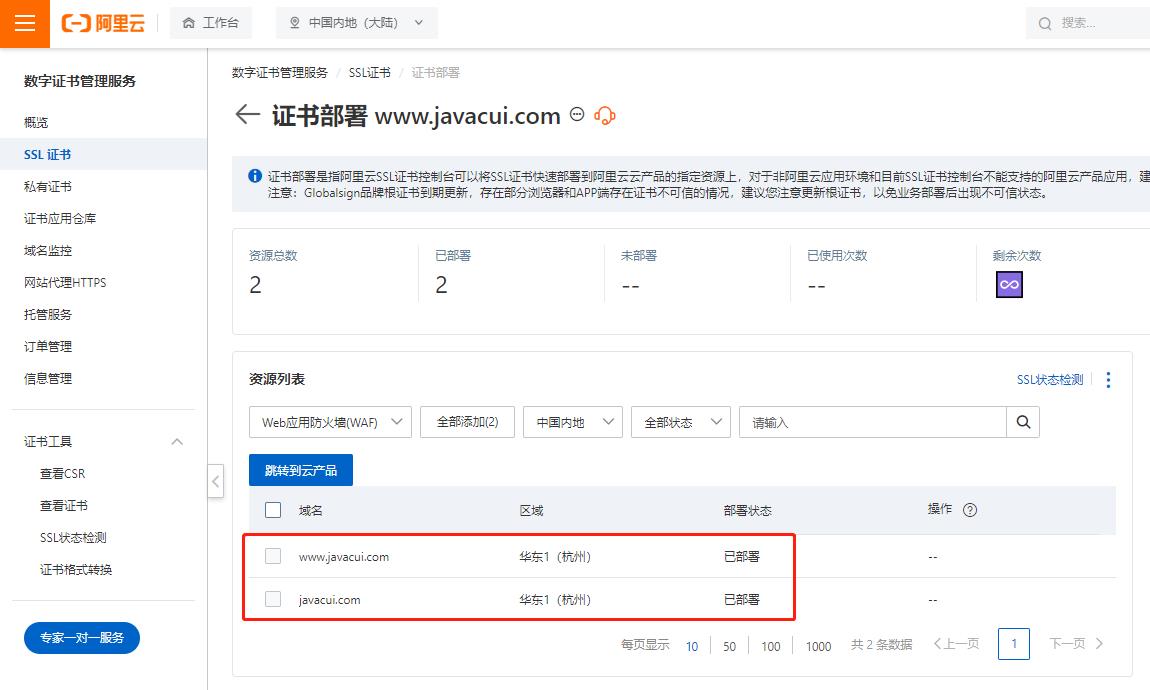This screenshot has height=690, width=1150.
Task: Click the javacui.com domain cell
Action: point(329,600)
